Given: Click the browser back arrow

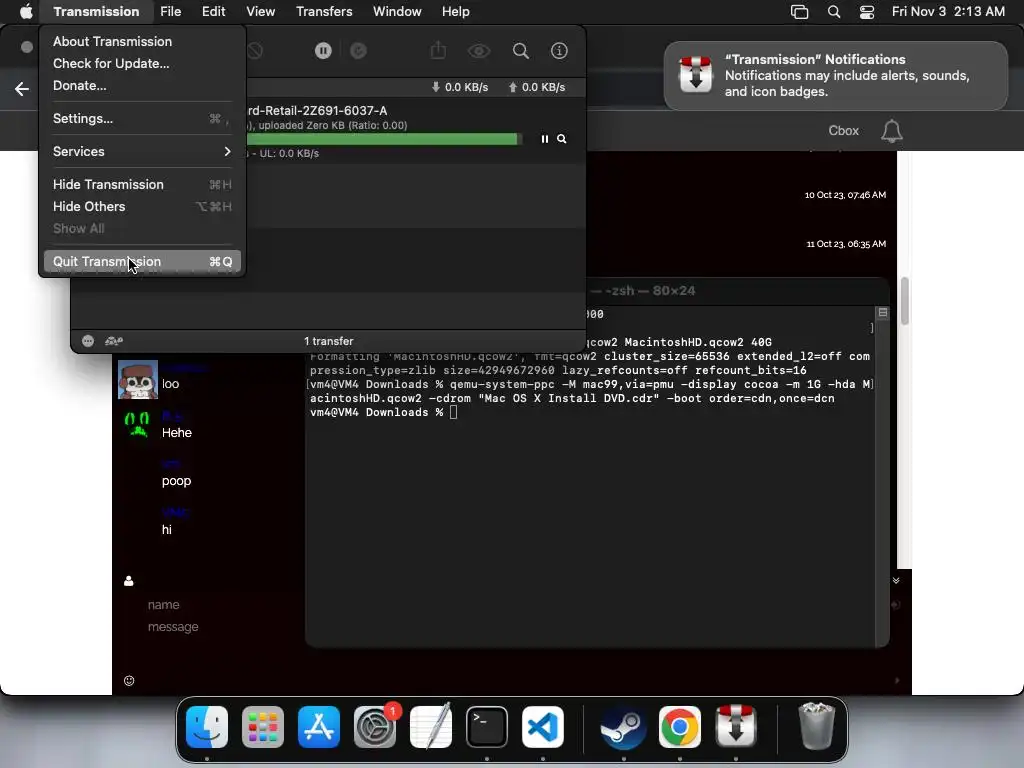Looking at the screenshot, I should [22, 89].
